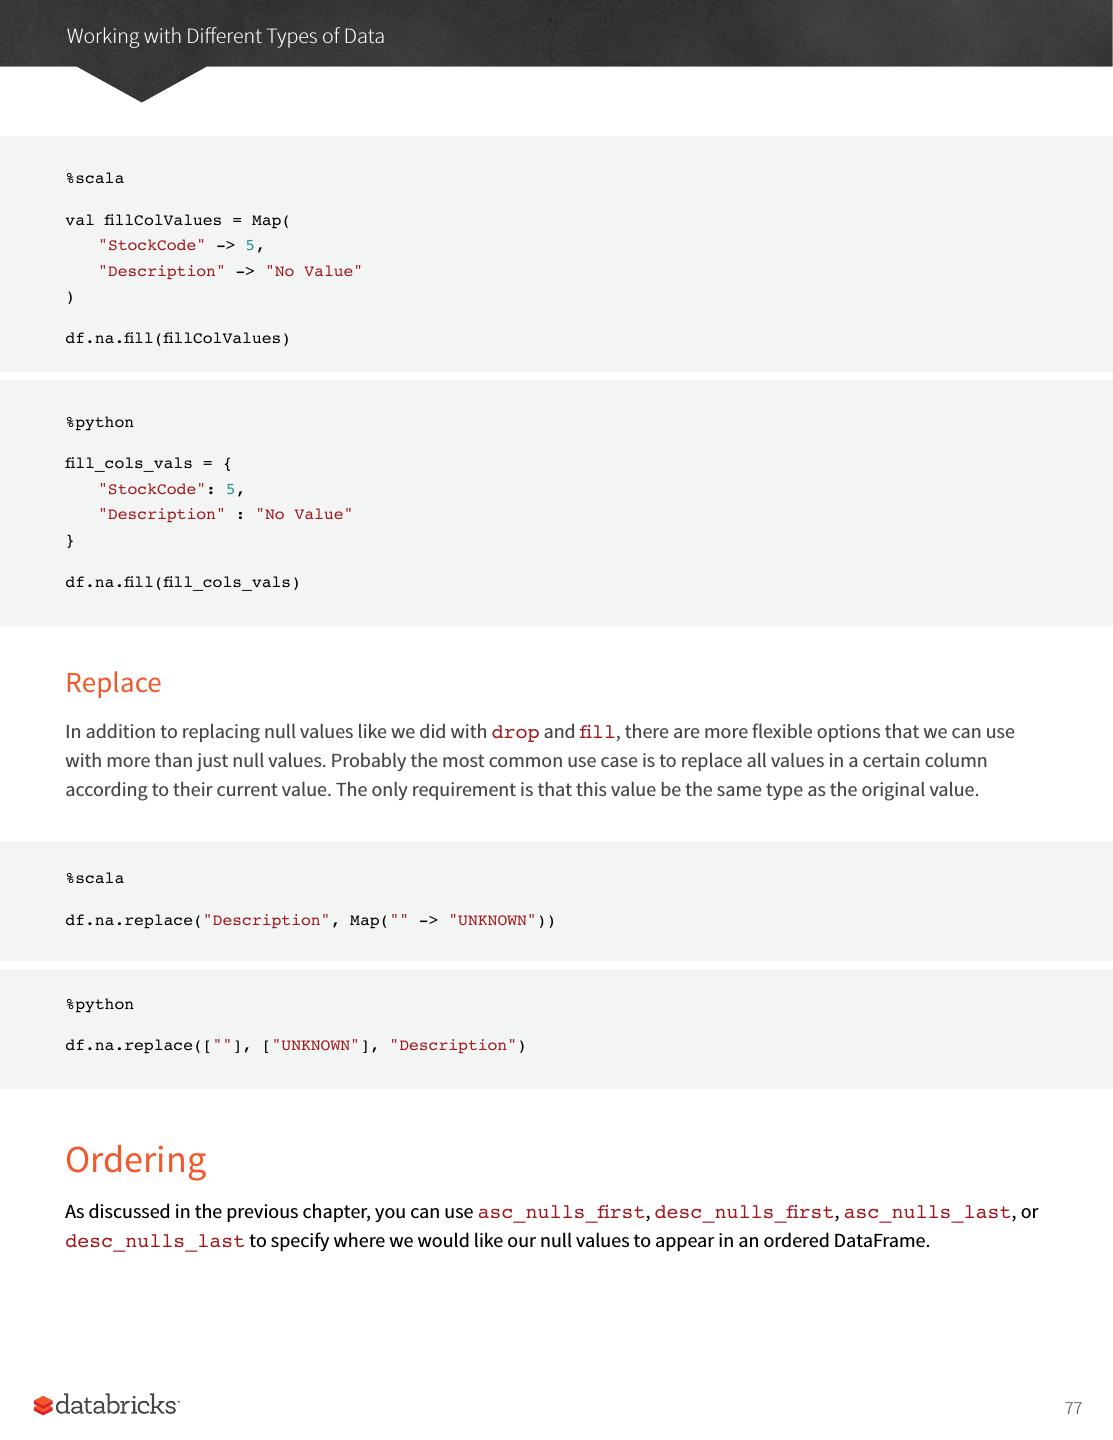Click the "UNKNOWN" string in the Scala replace

tap(492, 920)
